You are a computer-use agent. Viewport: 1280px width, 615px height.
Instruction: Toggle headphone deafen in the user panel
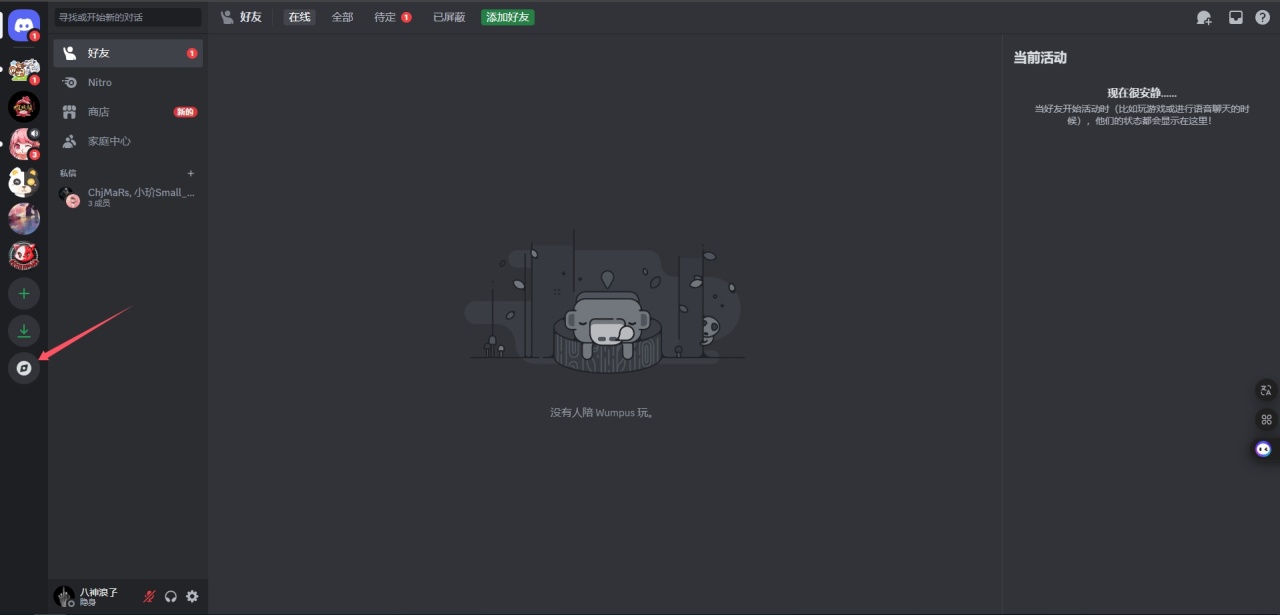point(171,596)
